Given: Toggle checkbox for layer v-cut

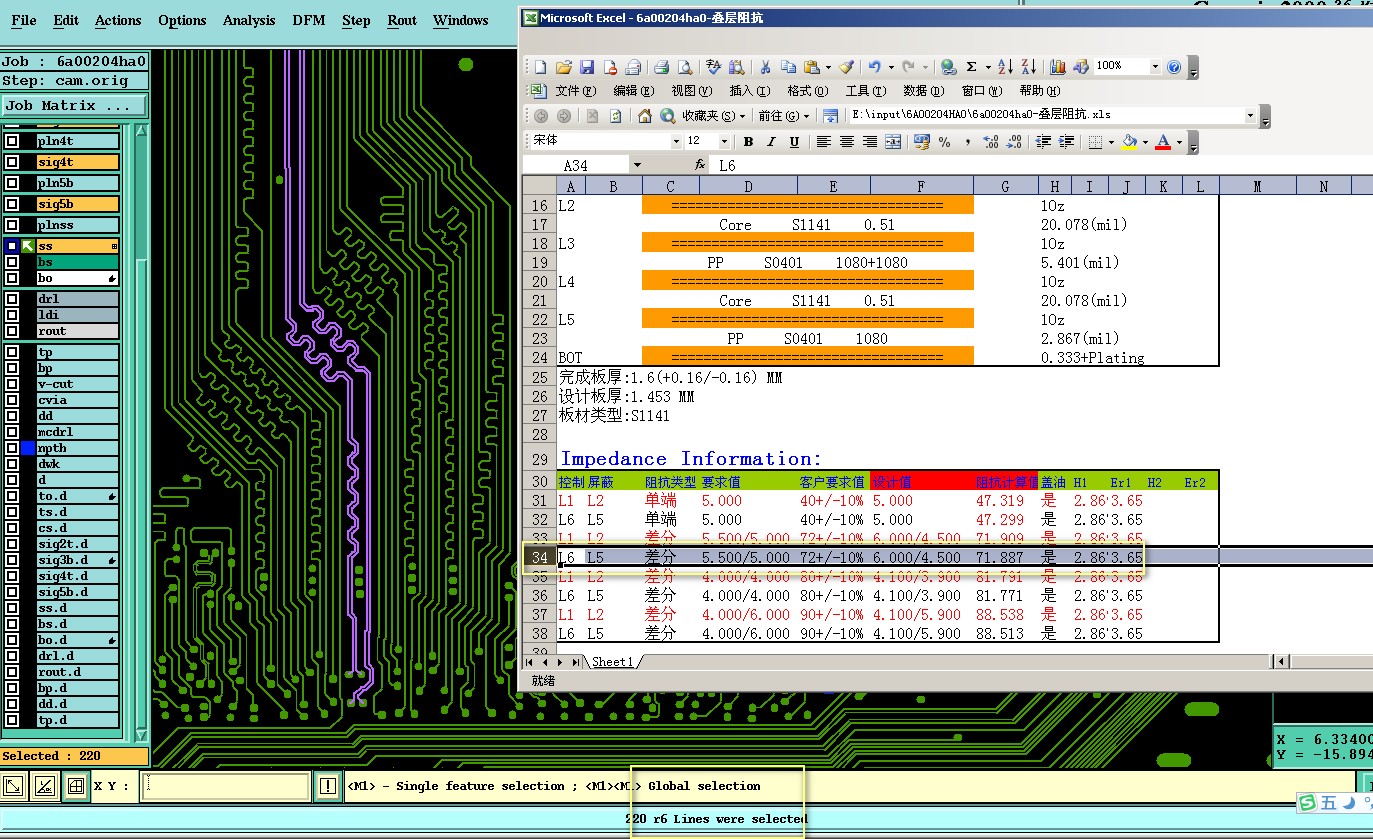Looking at the screenshot, I should tap(12, 384).
